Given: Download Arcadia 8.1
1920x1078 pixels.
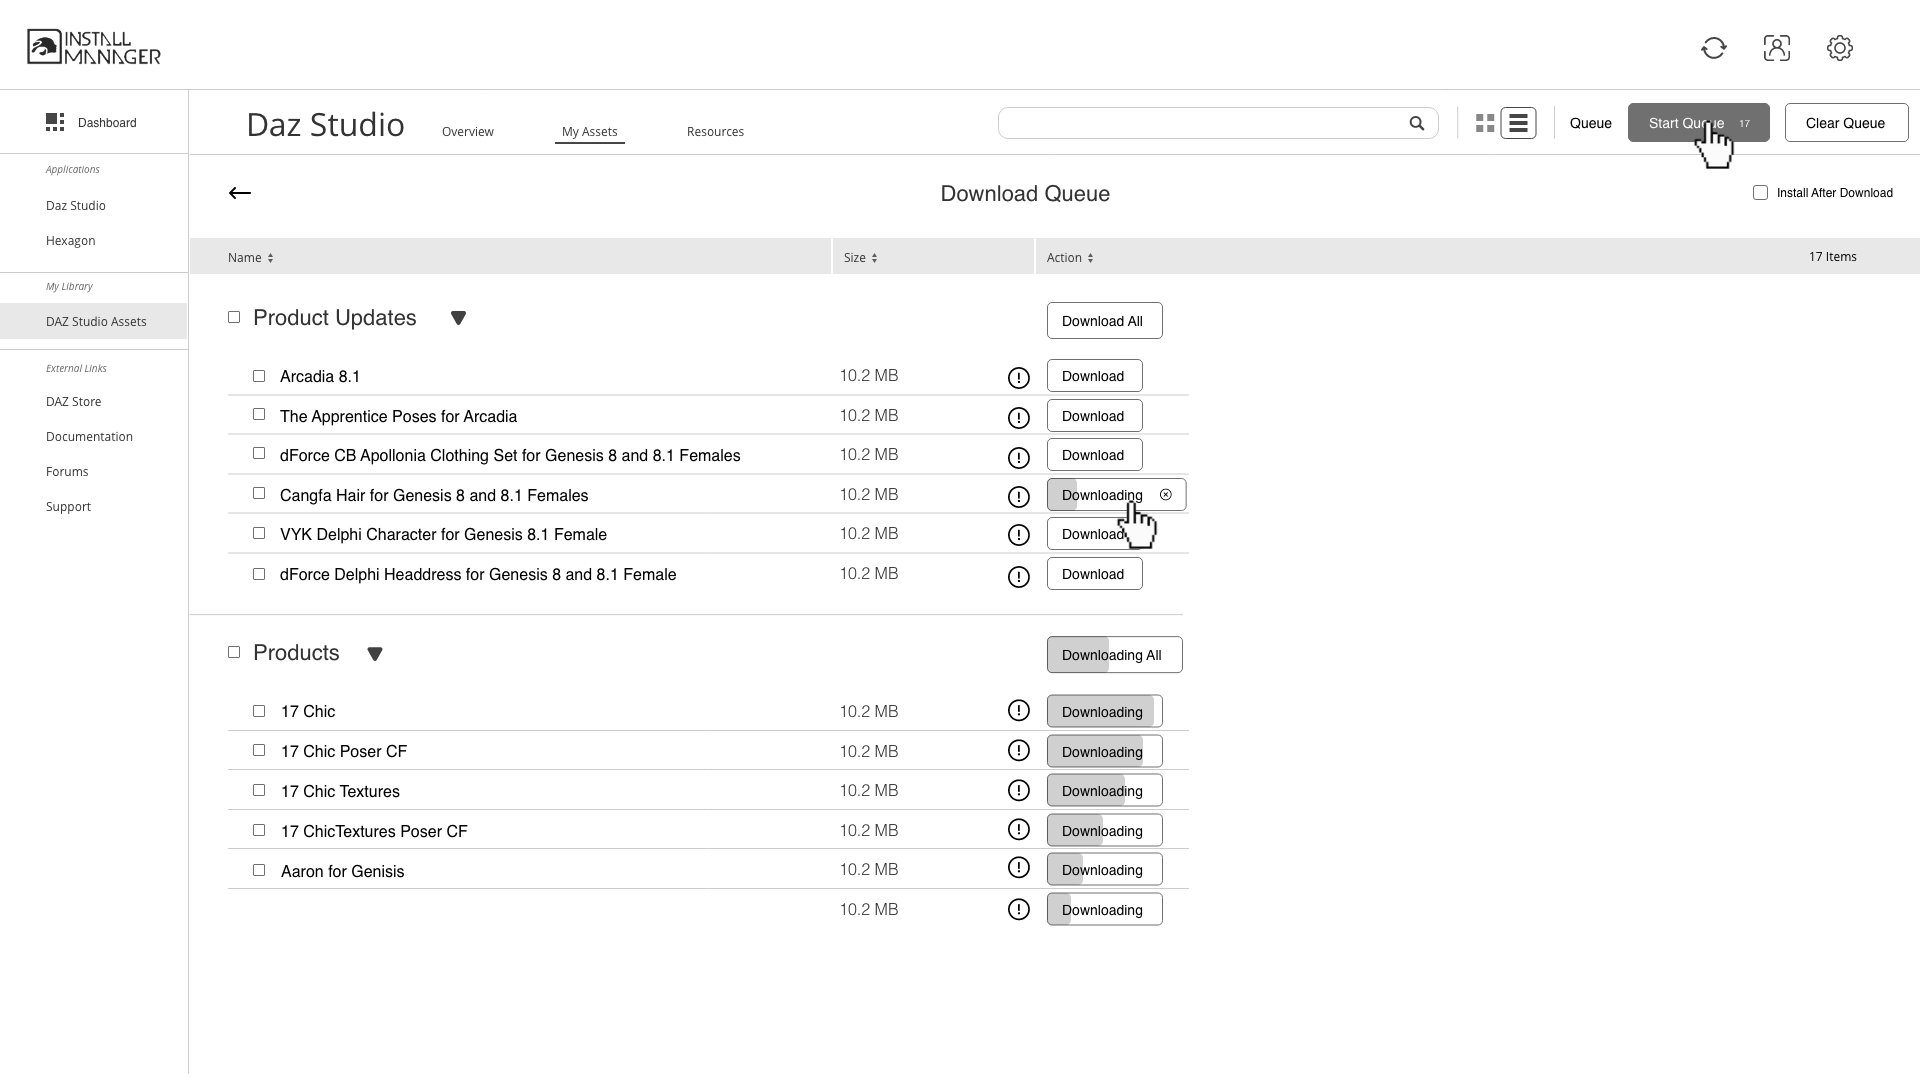Looking at the screenshot, I should pyautogui.click(x=1094, y=376).
